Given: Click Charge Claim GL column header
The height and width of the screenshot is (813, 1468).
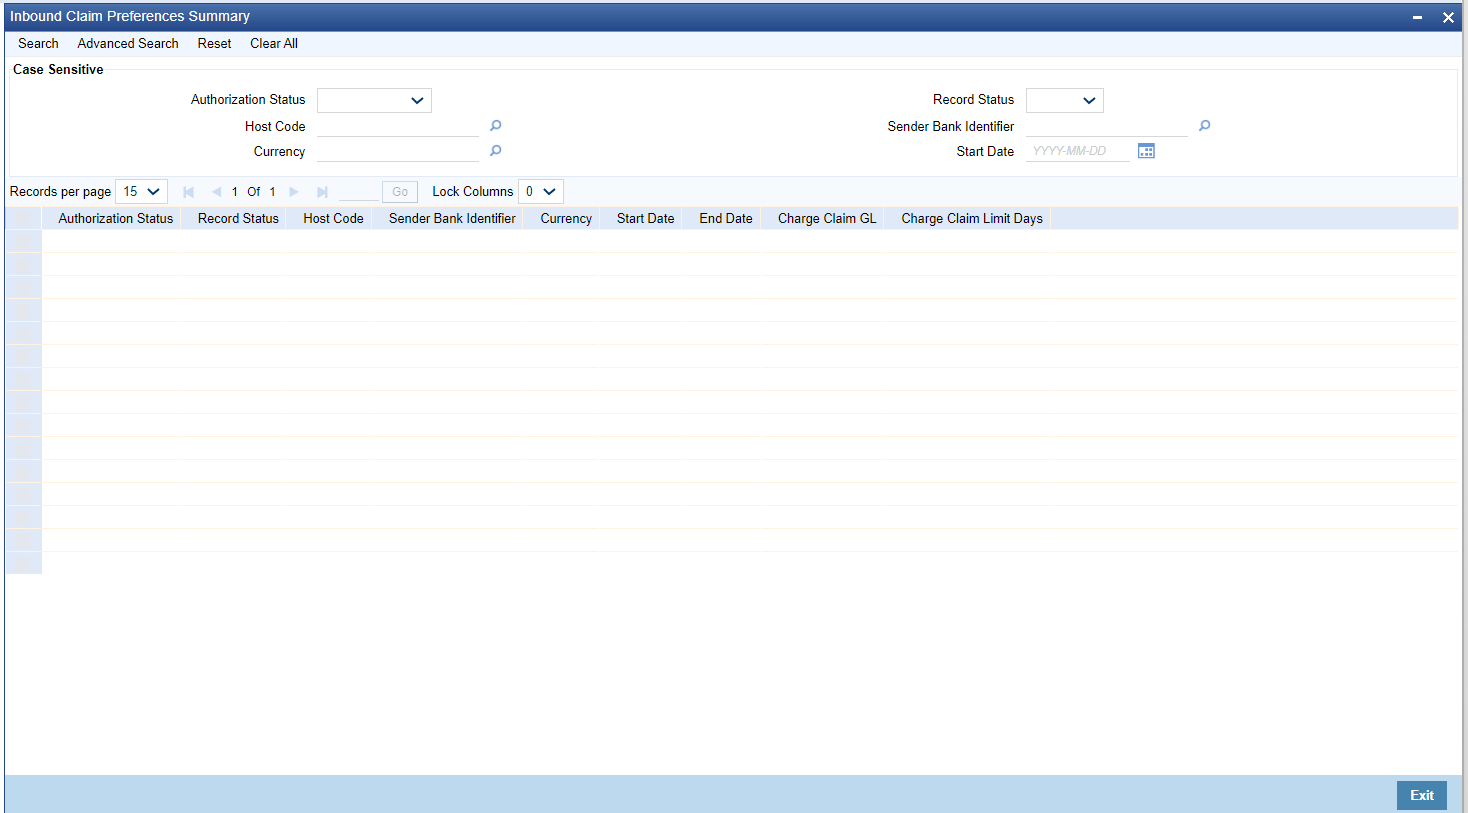Looking at the screenshot, I should 827,218.
